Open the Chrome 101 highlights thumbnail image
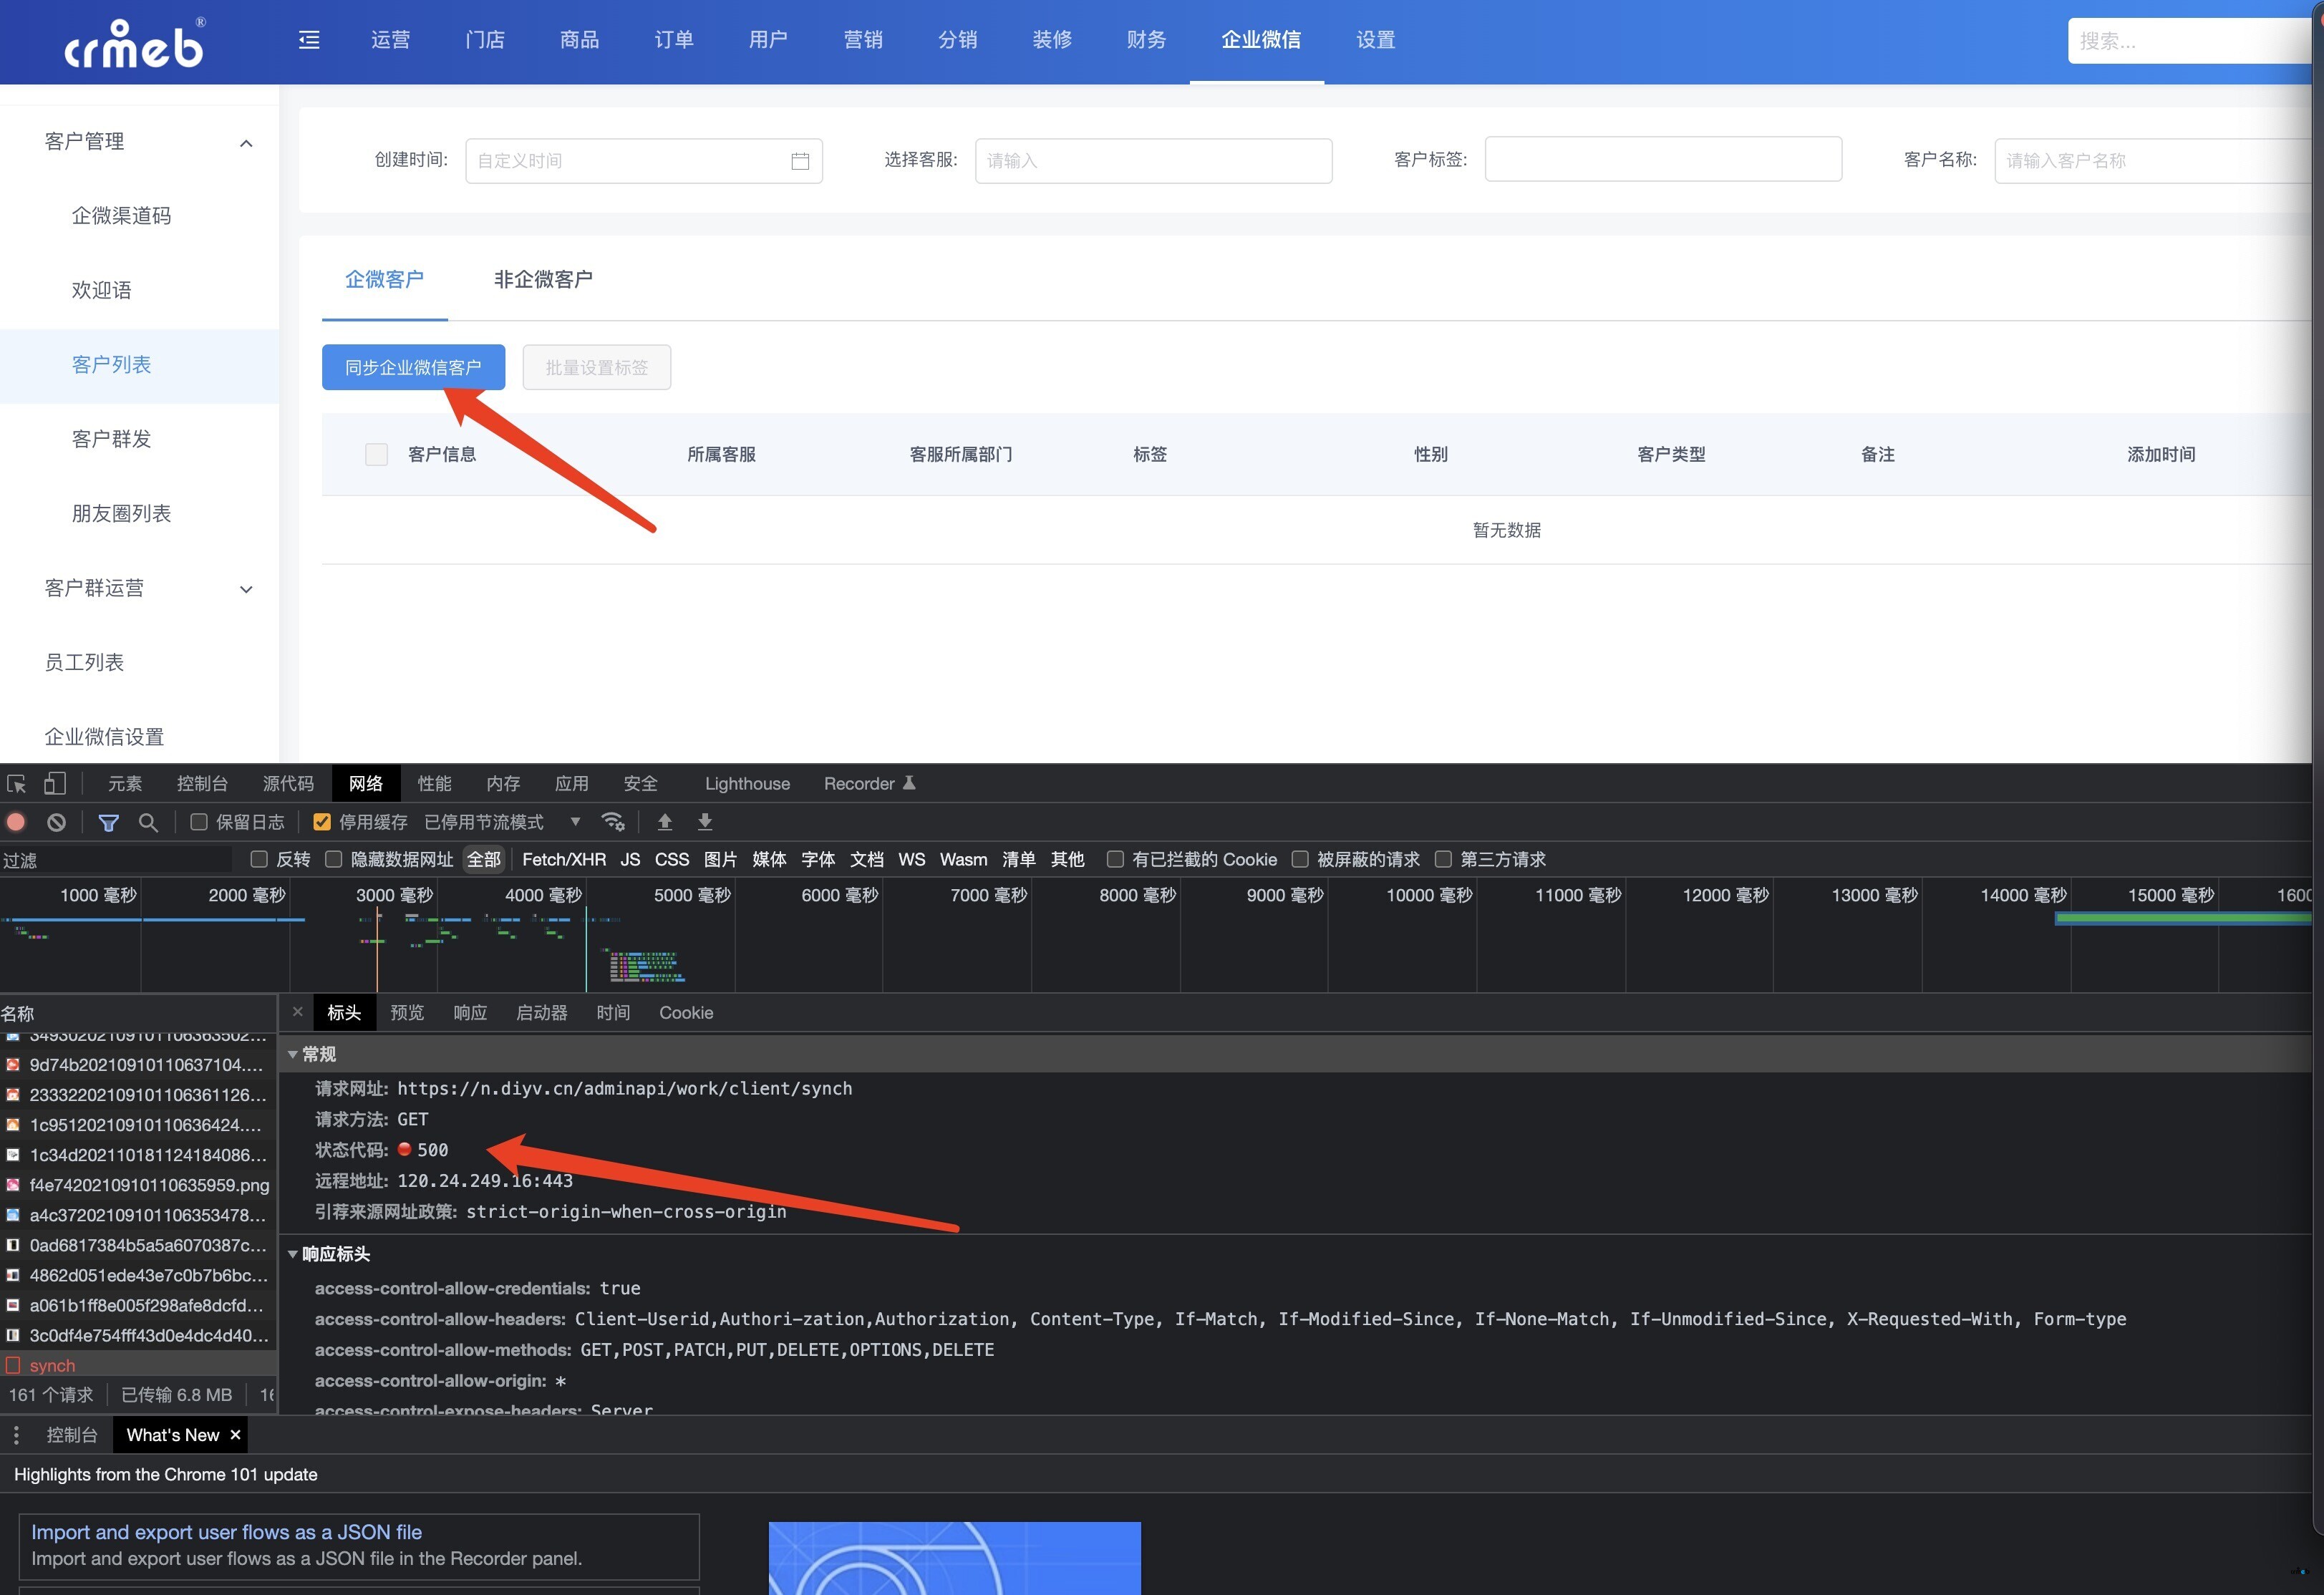The width and height of the screenshot is (2324, 1595). [954, 1558]
